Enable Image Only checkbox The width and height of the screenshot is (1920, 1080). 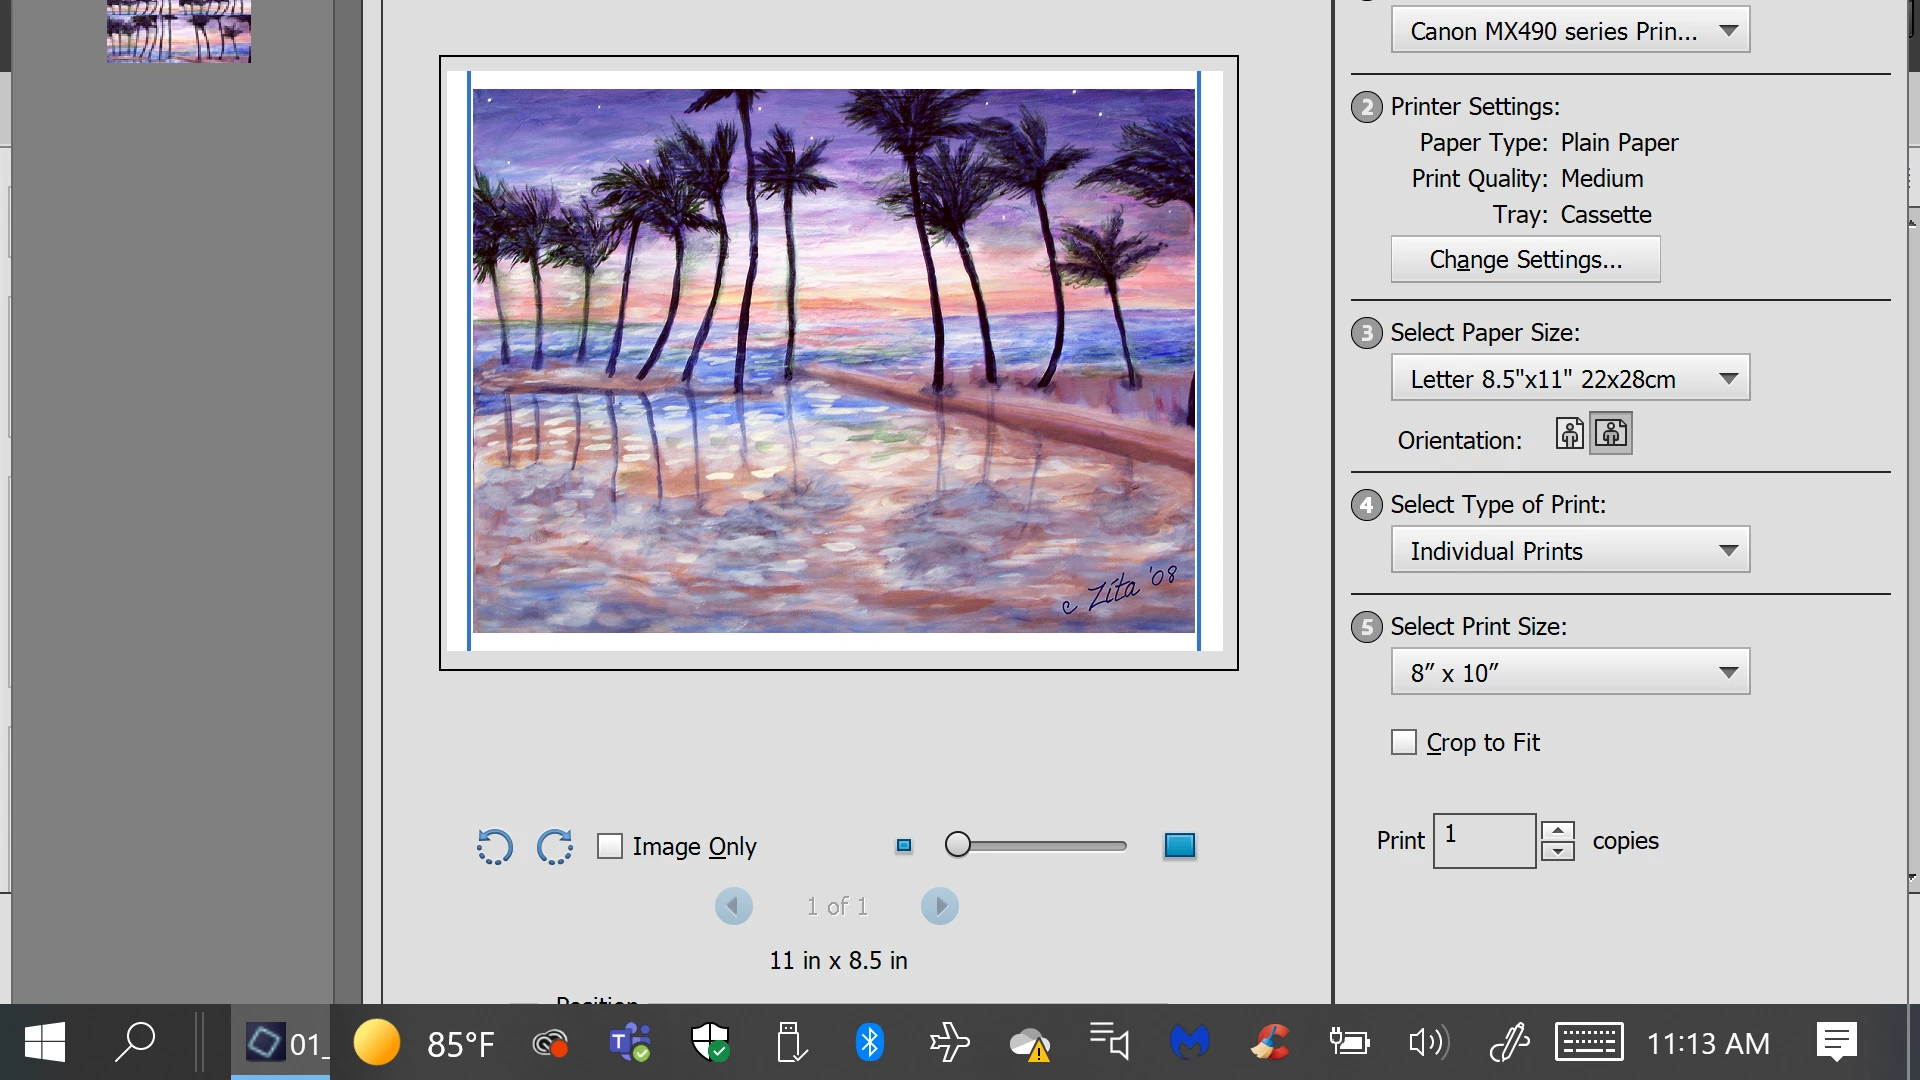coord(609,846)
